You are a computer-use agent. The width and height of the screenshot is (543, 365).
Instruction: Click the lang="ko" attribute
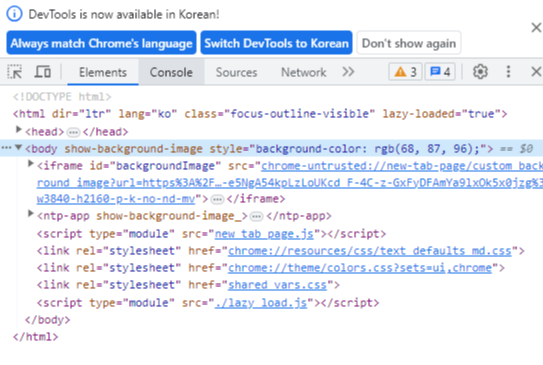(148, 114)
